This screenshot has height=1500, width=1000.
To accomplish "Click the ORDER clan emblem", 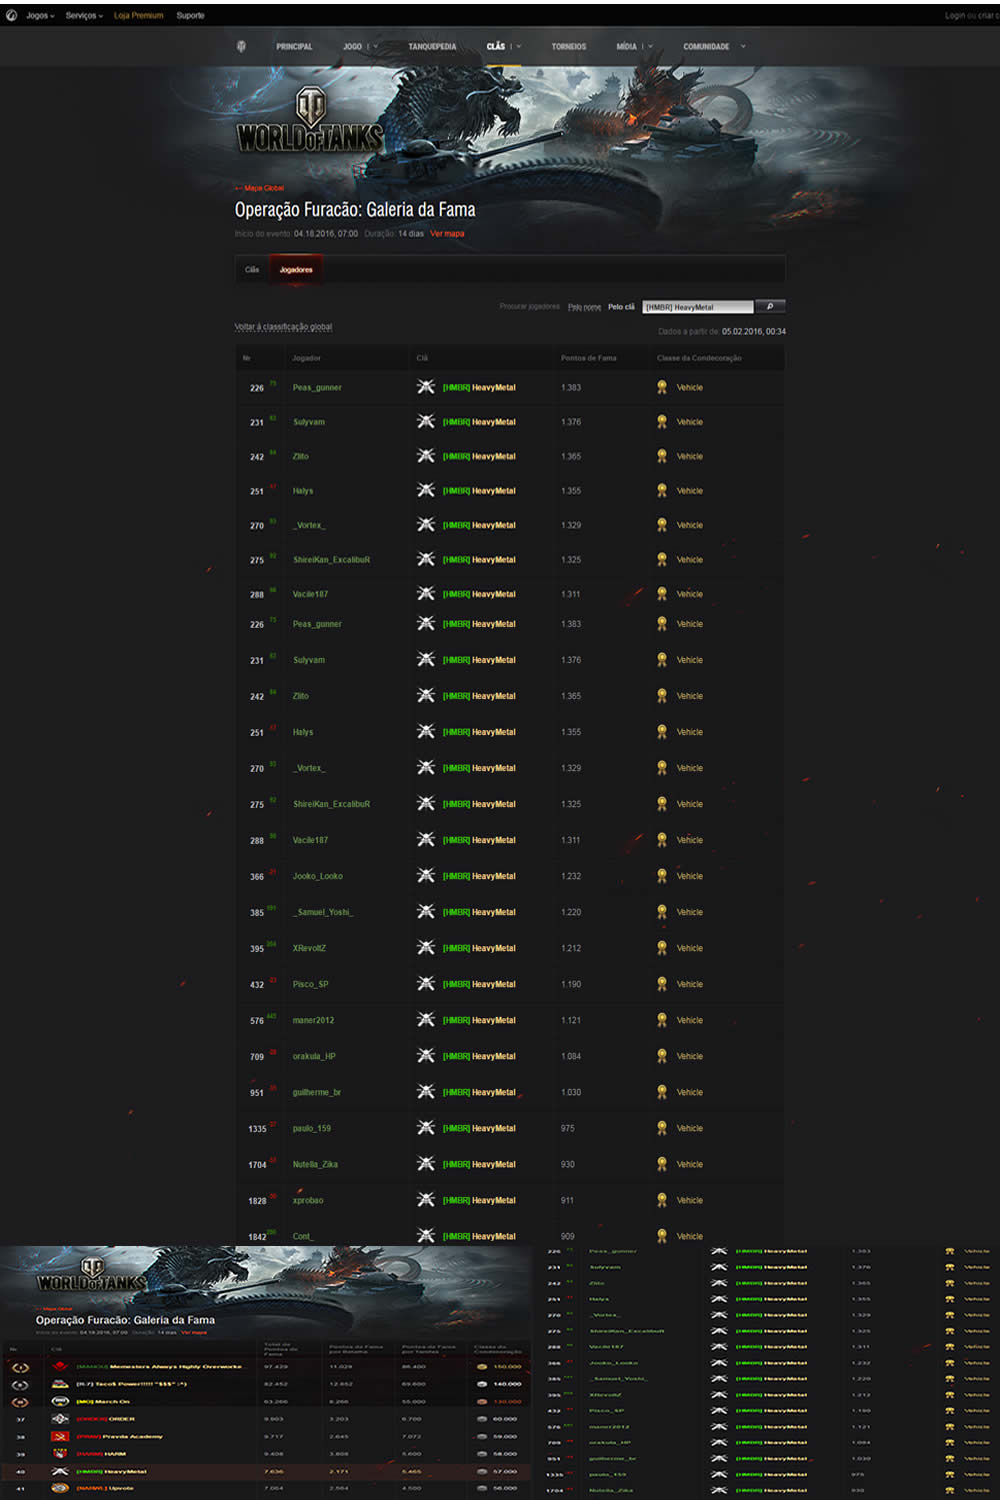I will 60,1419.
